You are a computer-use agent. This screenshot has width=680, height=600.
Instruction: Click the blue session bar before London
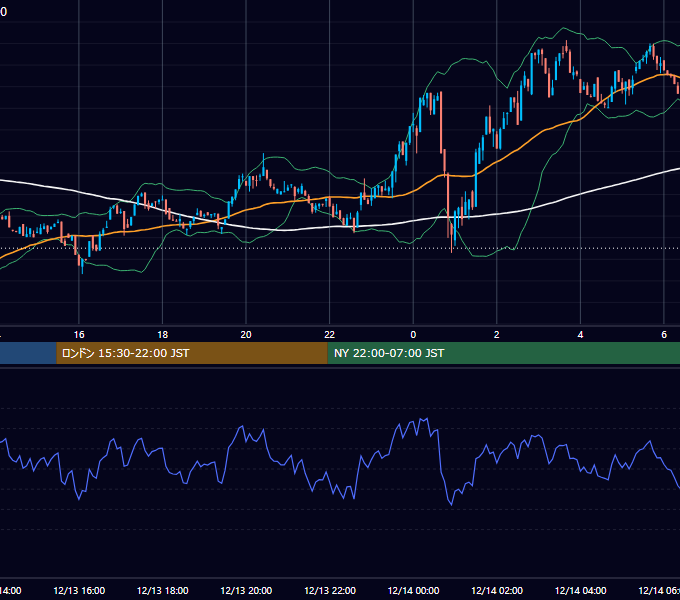tap(28, 353)
